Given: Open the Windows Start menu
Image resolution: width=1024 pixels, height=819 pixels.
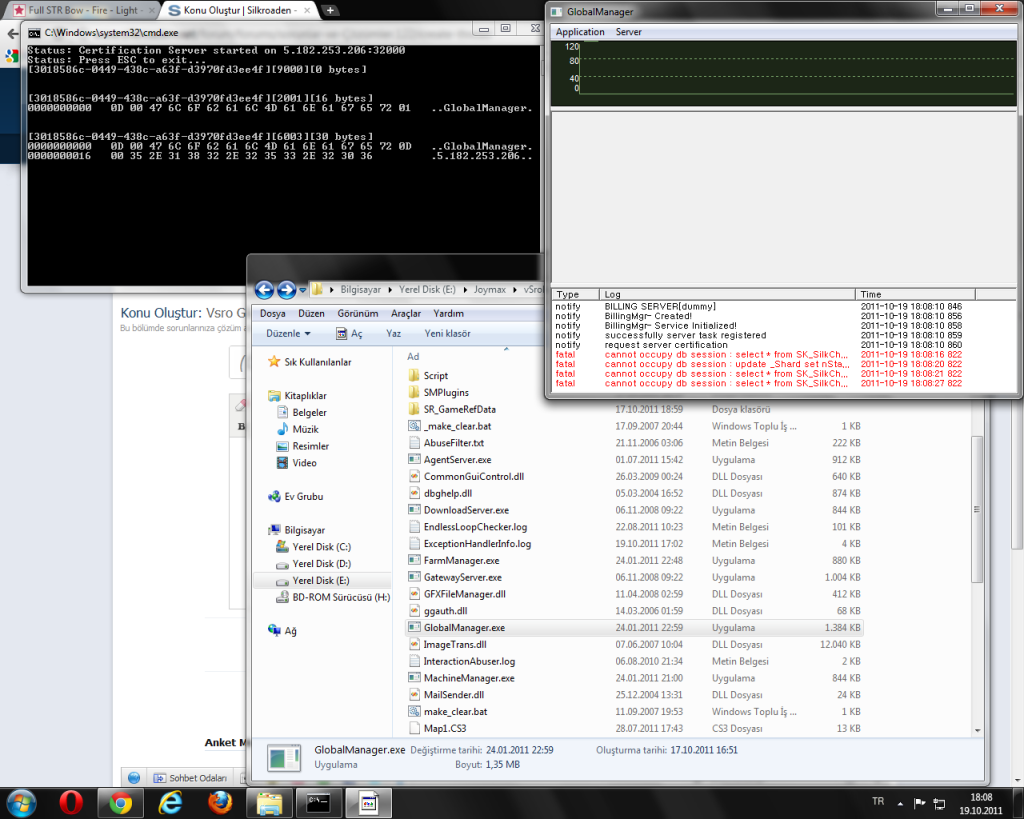Looking at the screenshot, I should [x=20, y=803].
